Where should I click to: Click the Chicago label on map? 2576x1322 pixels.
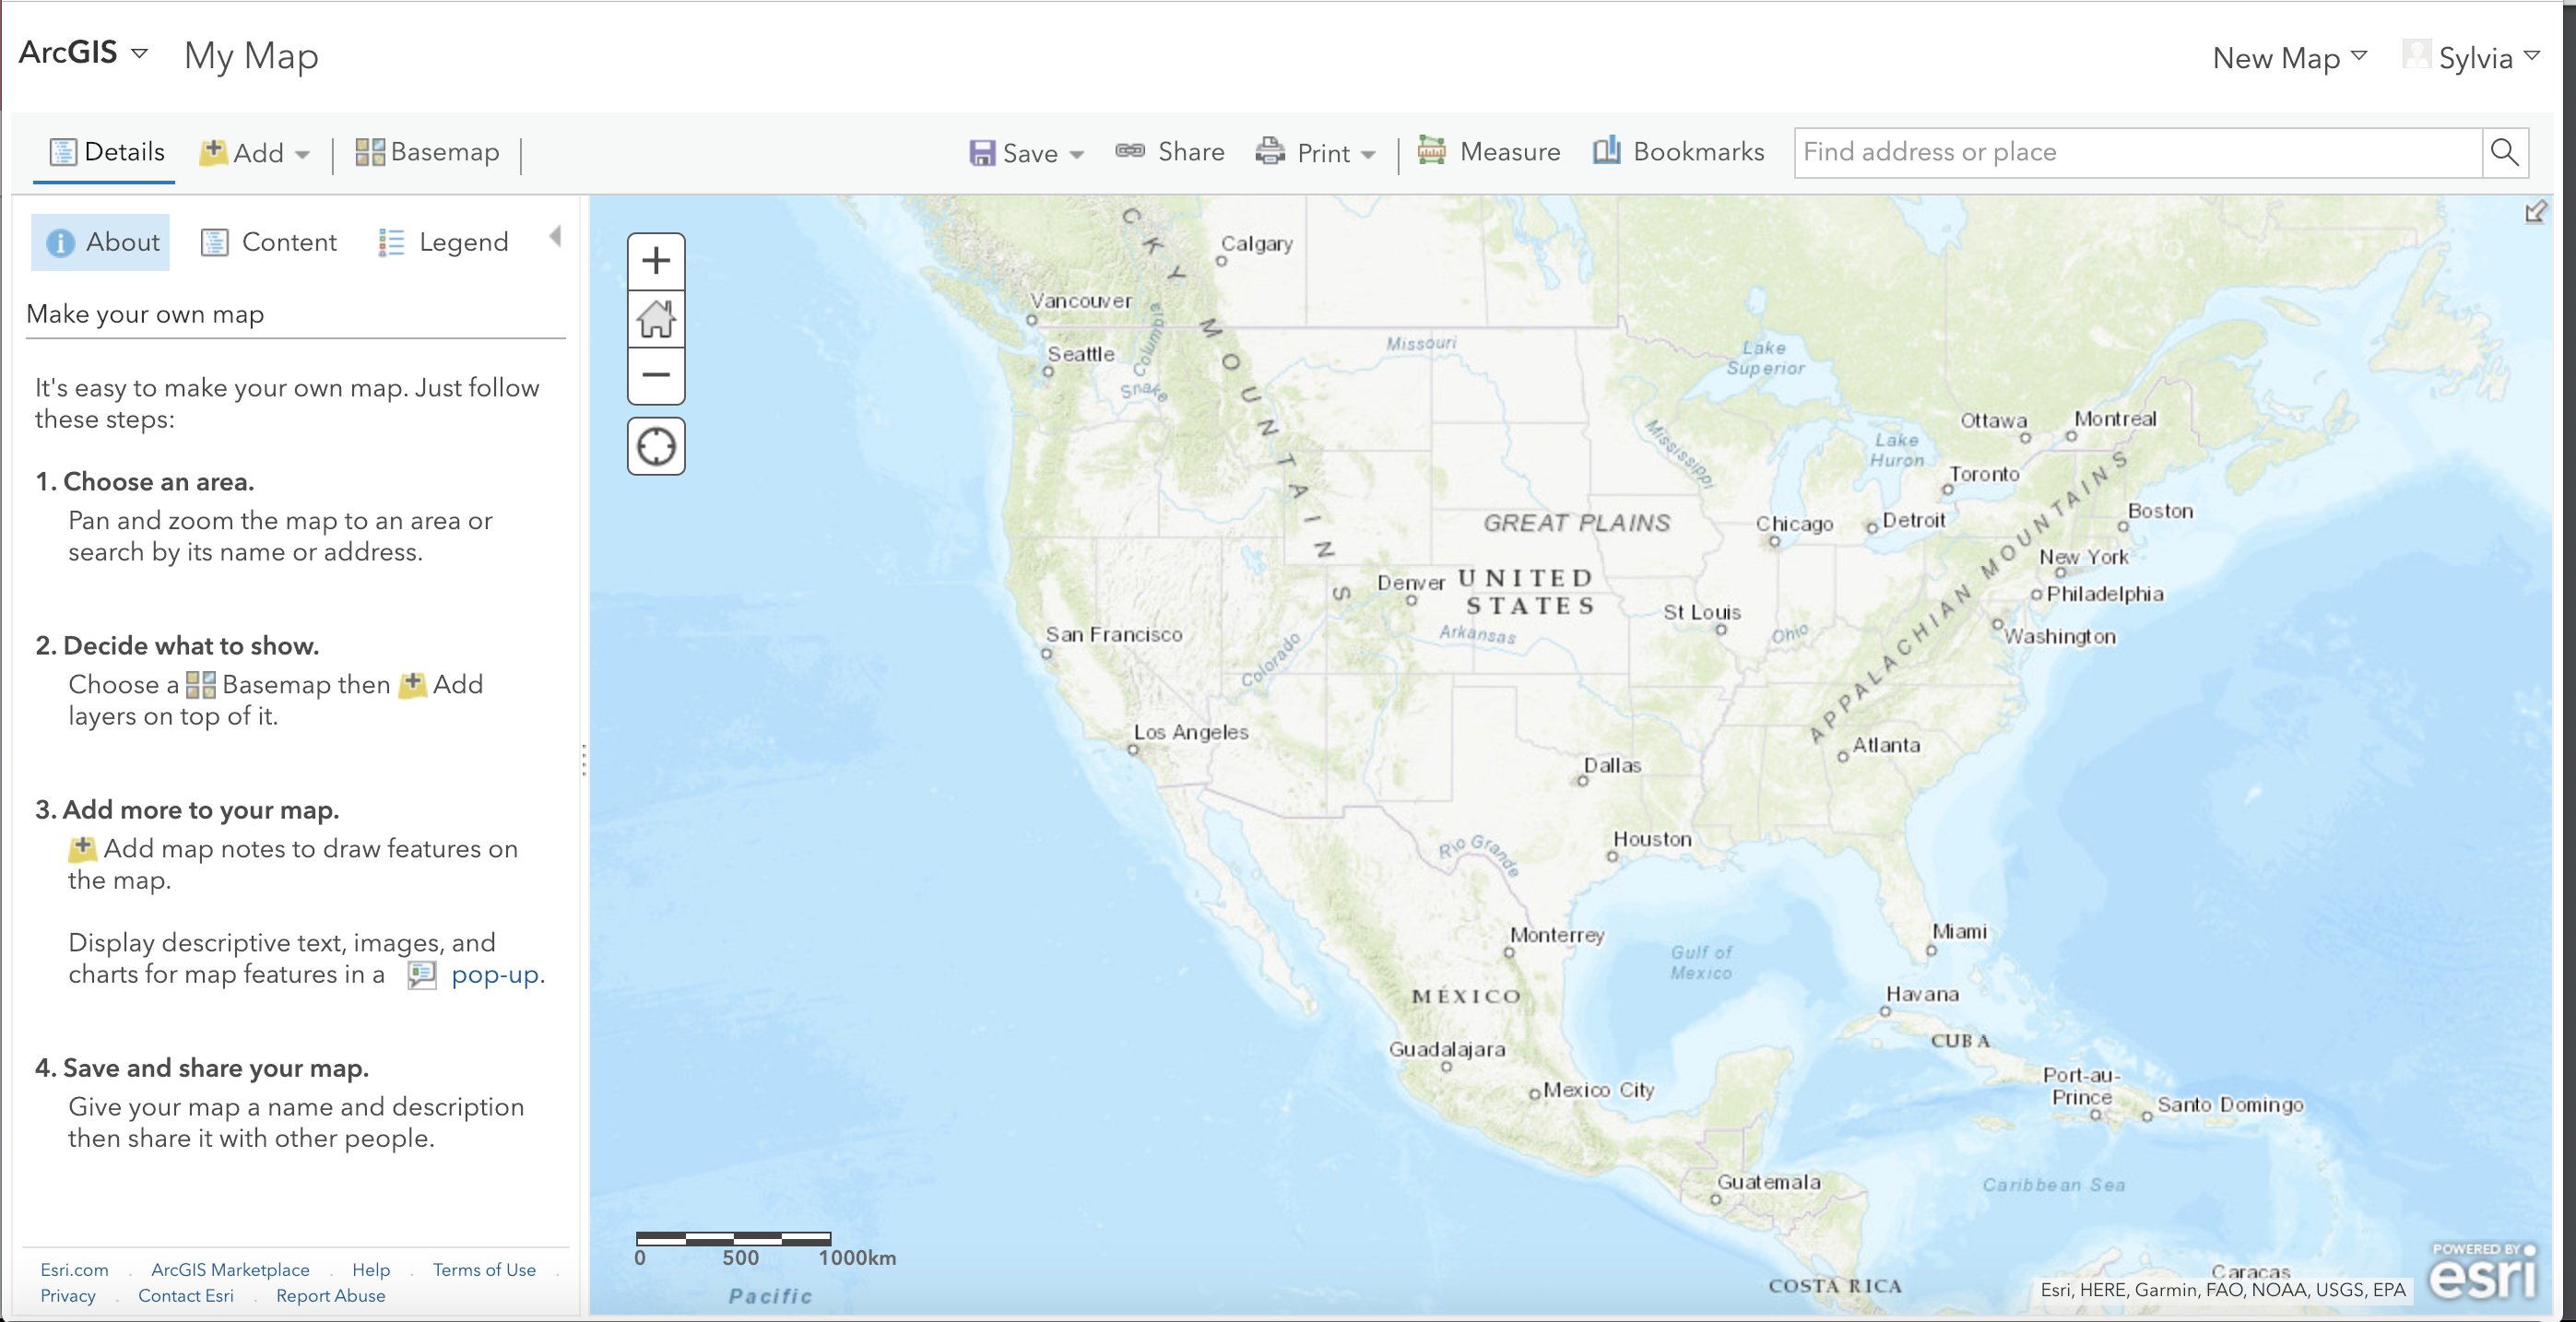(x=1795, y=524)
